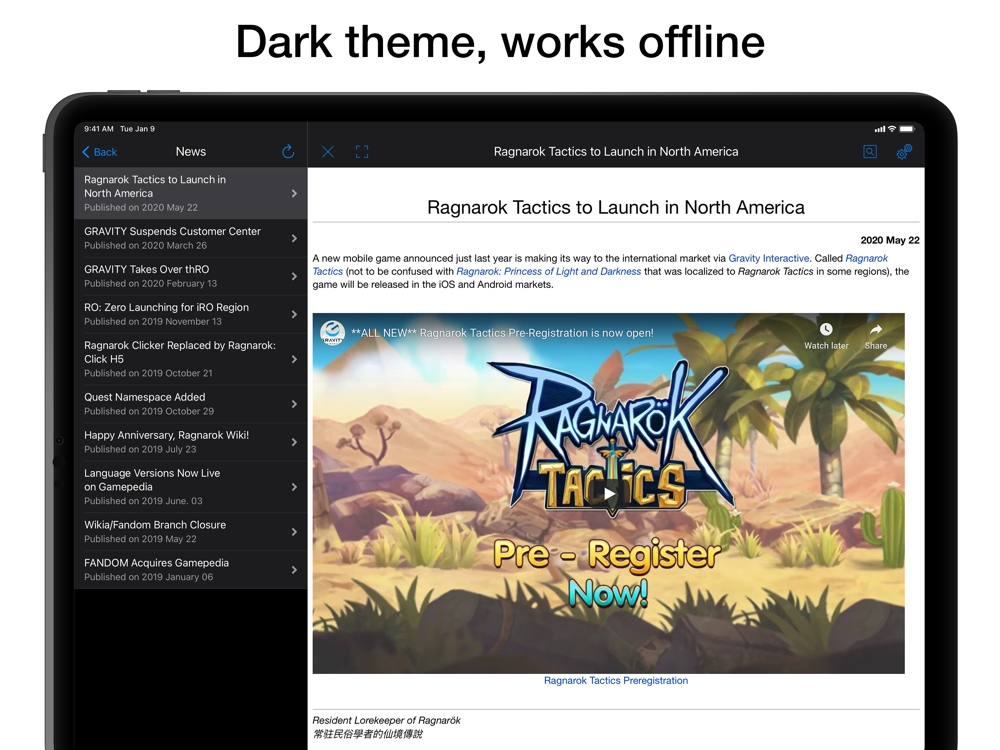This screenshot has width=1000, height=750.
Task: Open RO: Zero Launching for iRO Region
Action: [x=191, y=314]
